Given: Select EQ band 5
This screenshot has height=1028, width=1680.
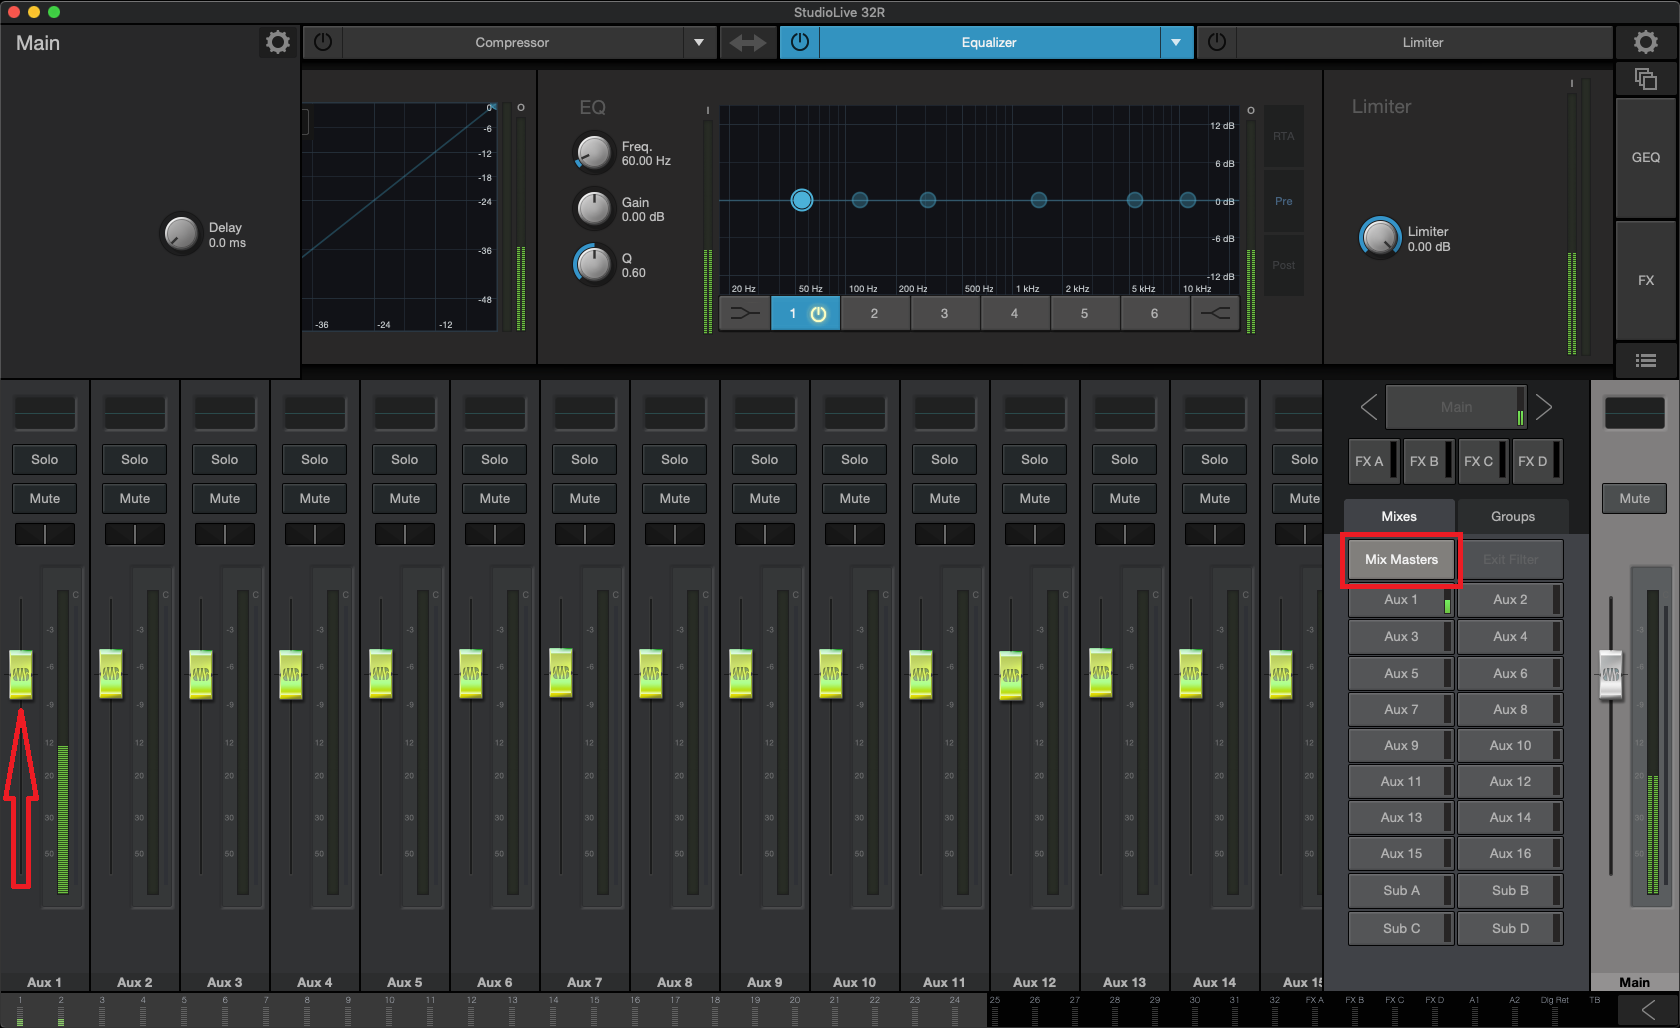Looking at the screenshot, I should tap(1084, 313).
